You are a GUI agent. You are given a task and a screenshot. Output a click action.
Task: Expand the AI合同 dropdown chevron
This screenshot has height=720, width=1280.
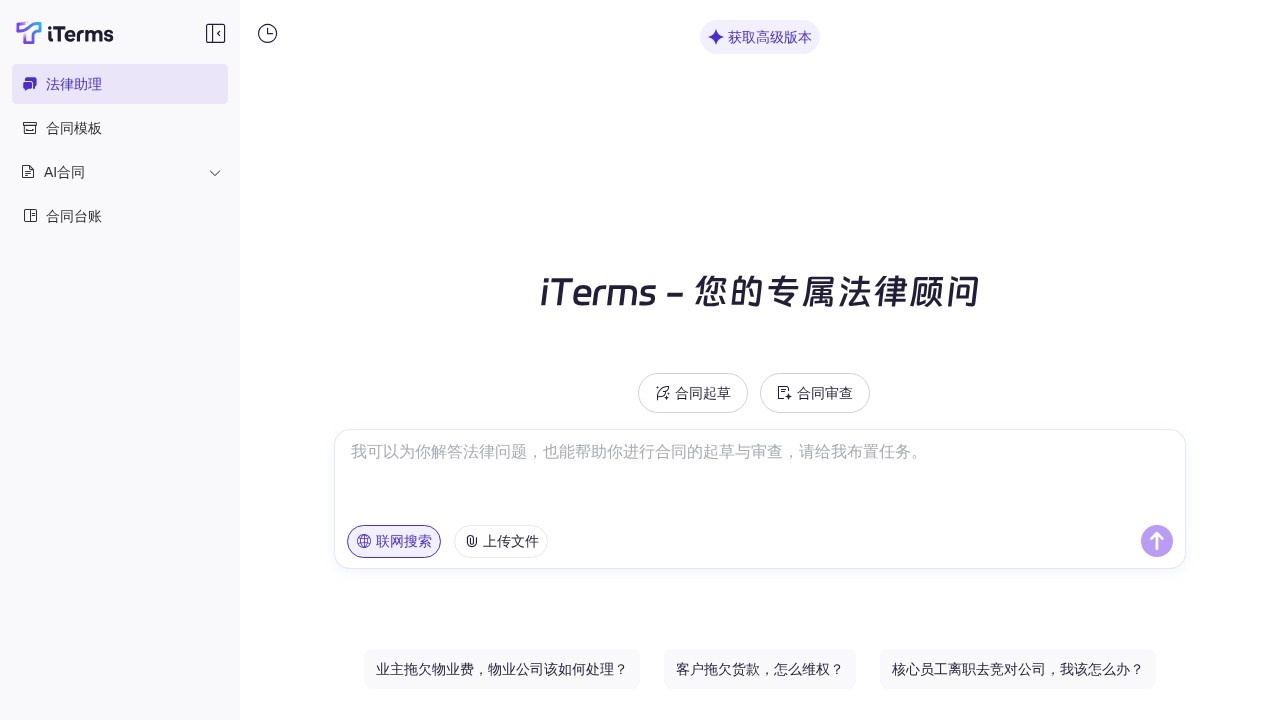[215, 172]
